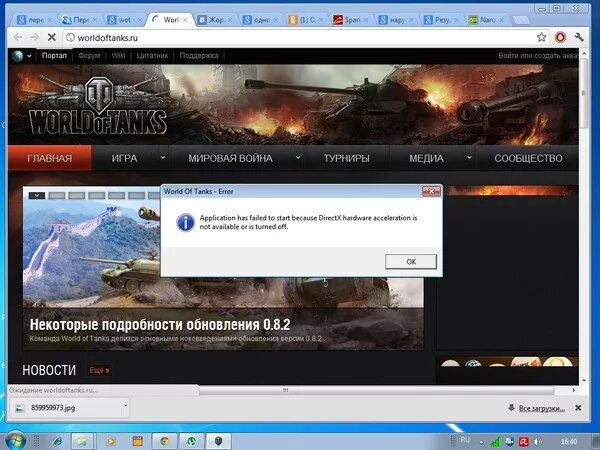Close the active World of Tanks tab
600x450 pixels.
185,20
